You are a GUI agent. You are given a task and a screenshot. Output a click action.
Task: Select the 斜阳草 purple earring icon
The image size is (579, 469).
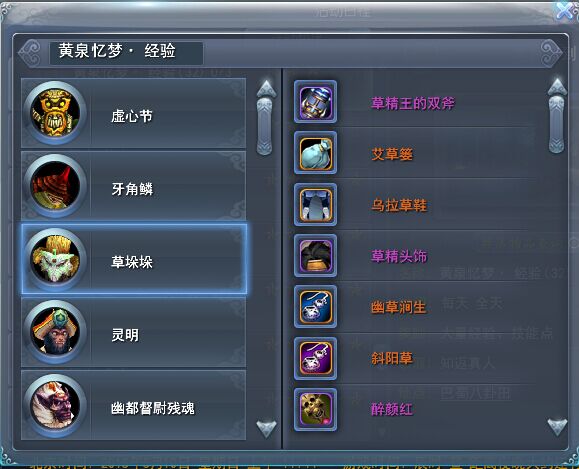coord(315,358)
